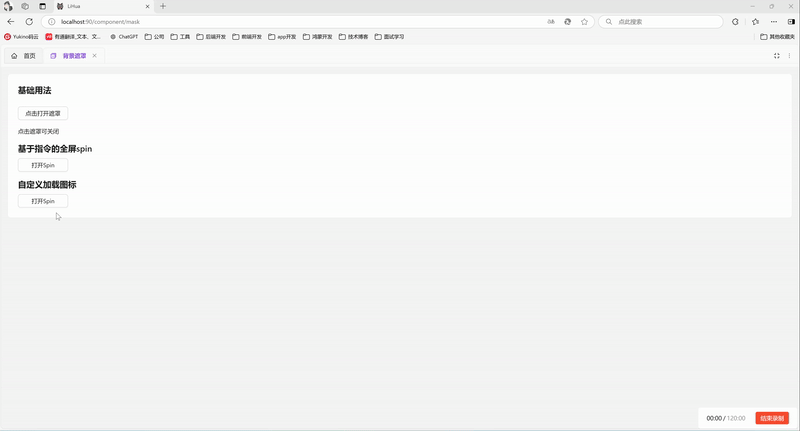Image resolution: width=800 pixels, height=431 pixels.
Task: Close the 背景遮罩 page tab
Action: point(94,56)
